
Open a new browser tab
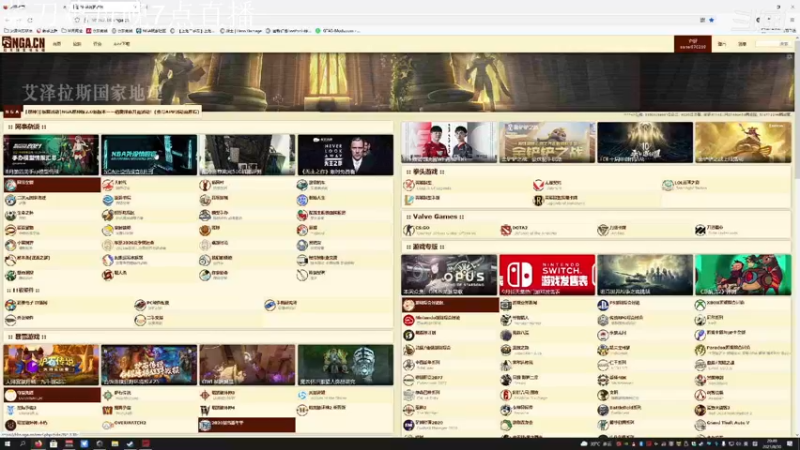147,7
